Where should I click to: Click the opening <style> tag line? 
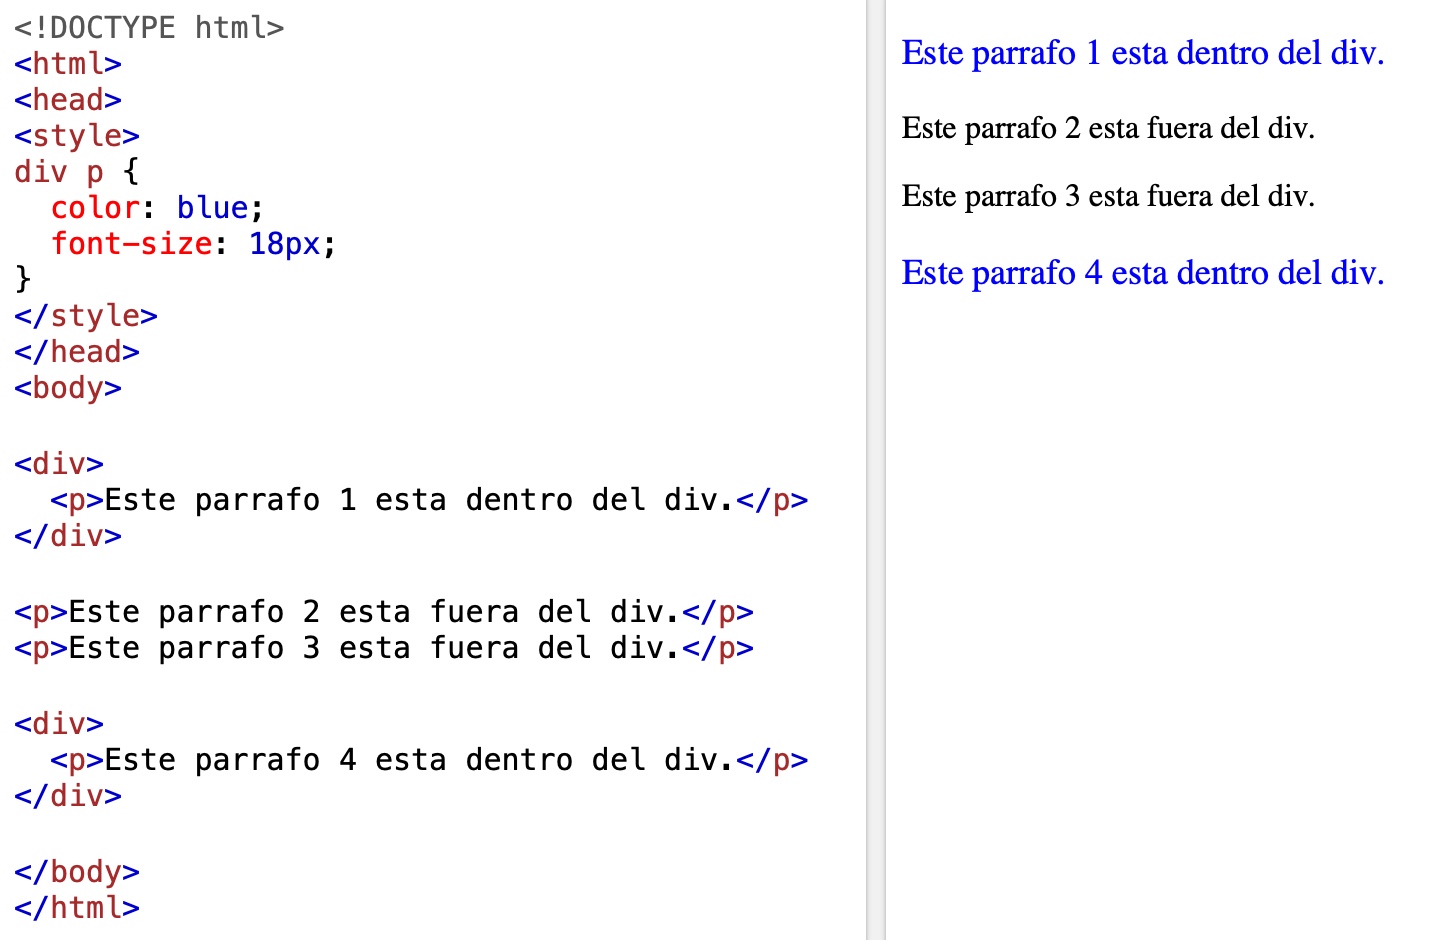(x=77, y=136)
